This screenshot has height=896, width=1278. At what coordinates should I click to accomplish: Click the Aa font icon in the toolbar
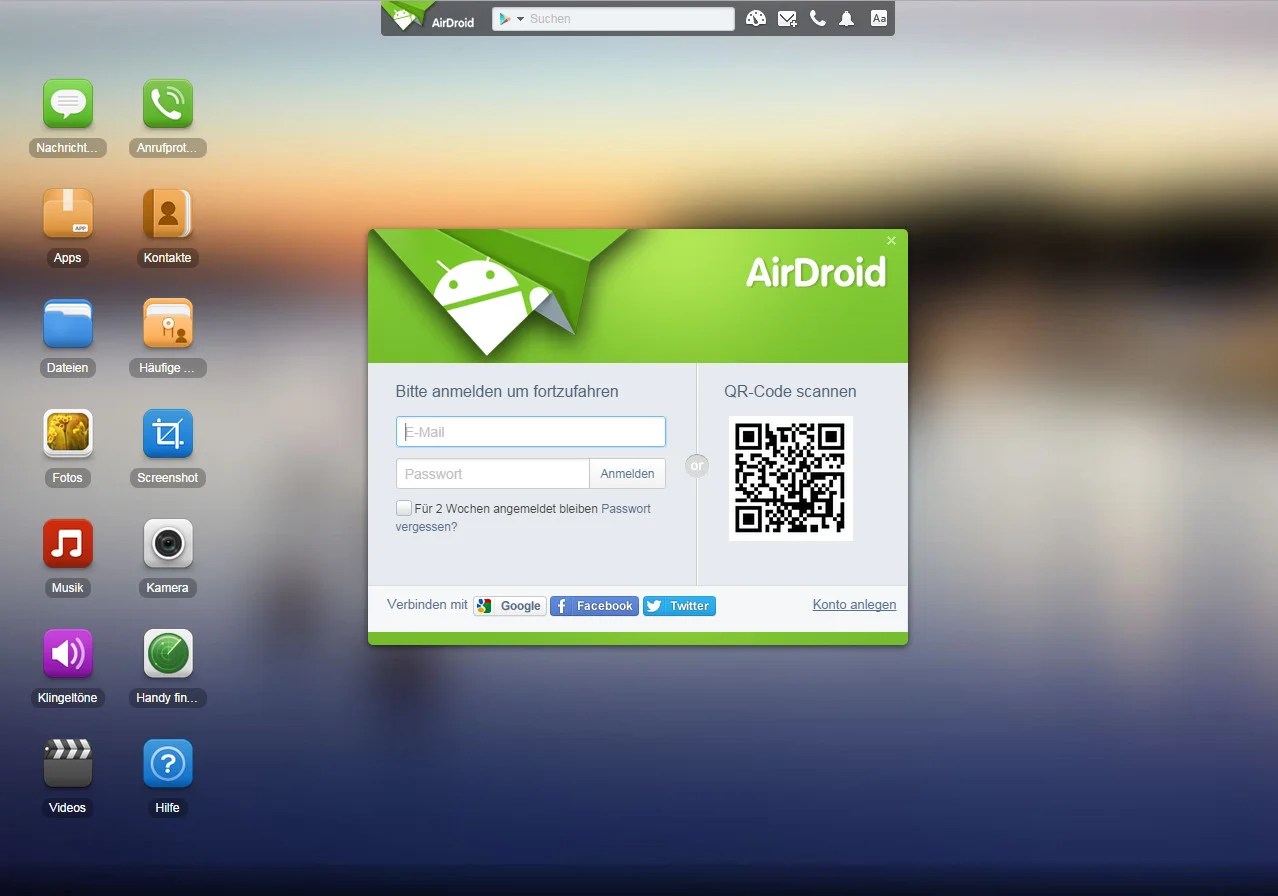(x=878, y=18)
